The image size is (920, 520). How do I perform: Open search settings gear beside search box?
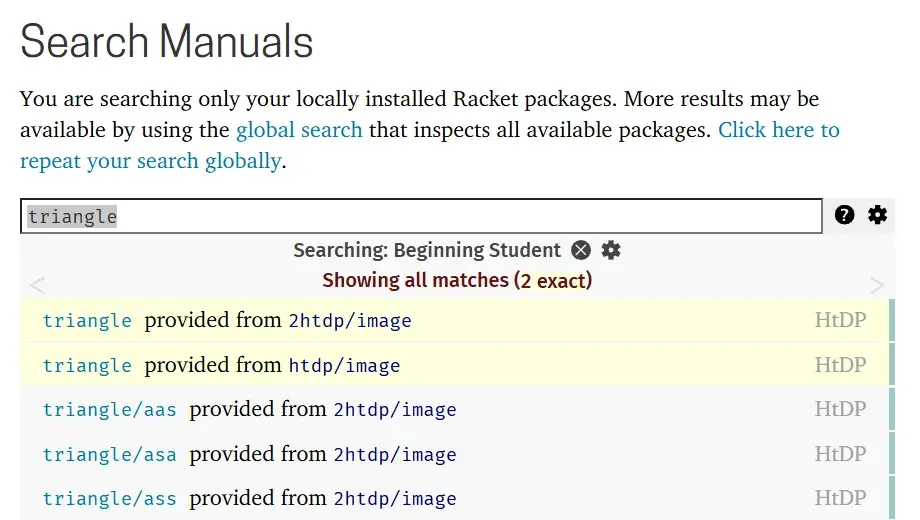pyautogui.click(x=878, y=215)
